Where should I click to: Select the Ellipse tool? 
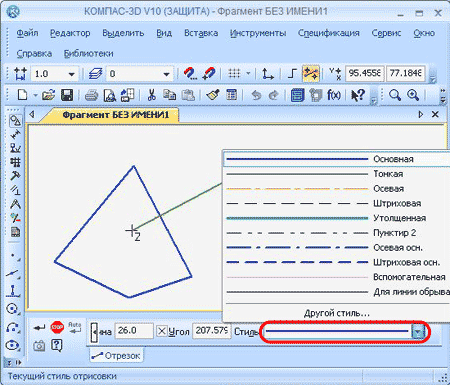(x=13, y=345)
